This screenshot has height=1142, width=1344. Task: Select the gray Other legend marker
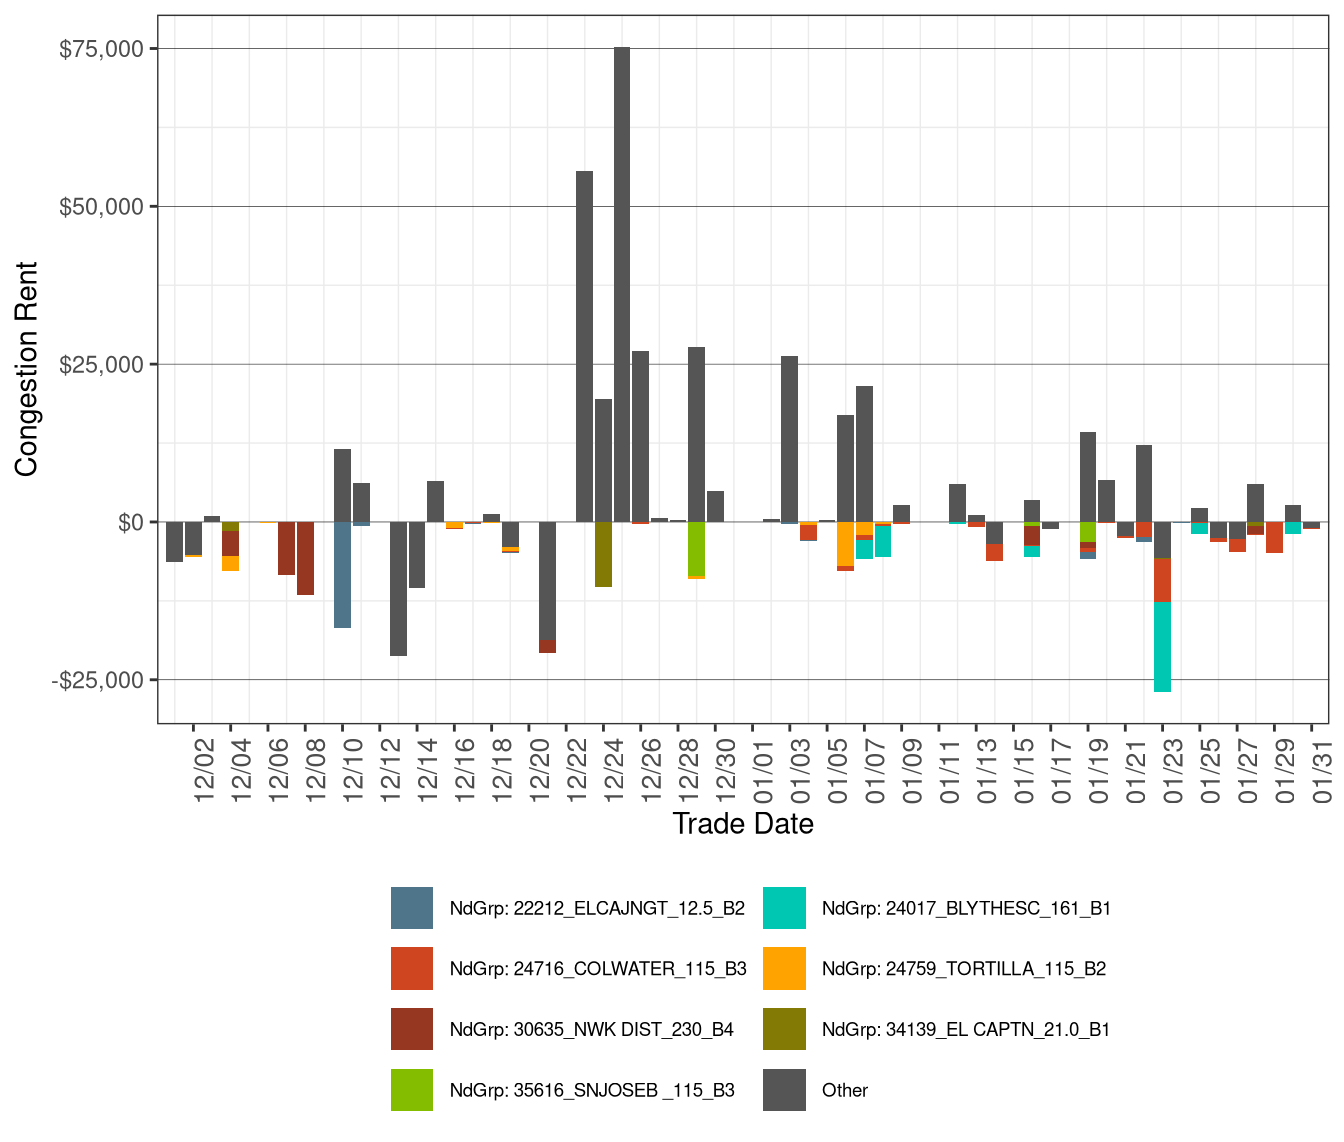pyautogui.click(x=785, y=1090)
